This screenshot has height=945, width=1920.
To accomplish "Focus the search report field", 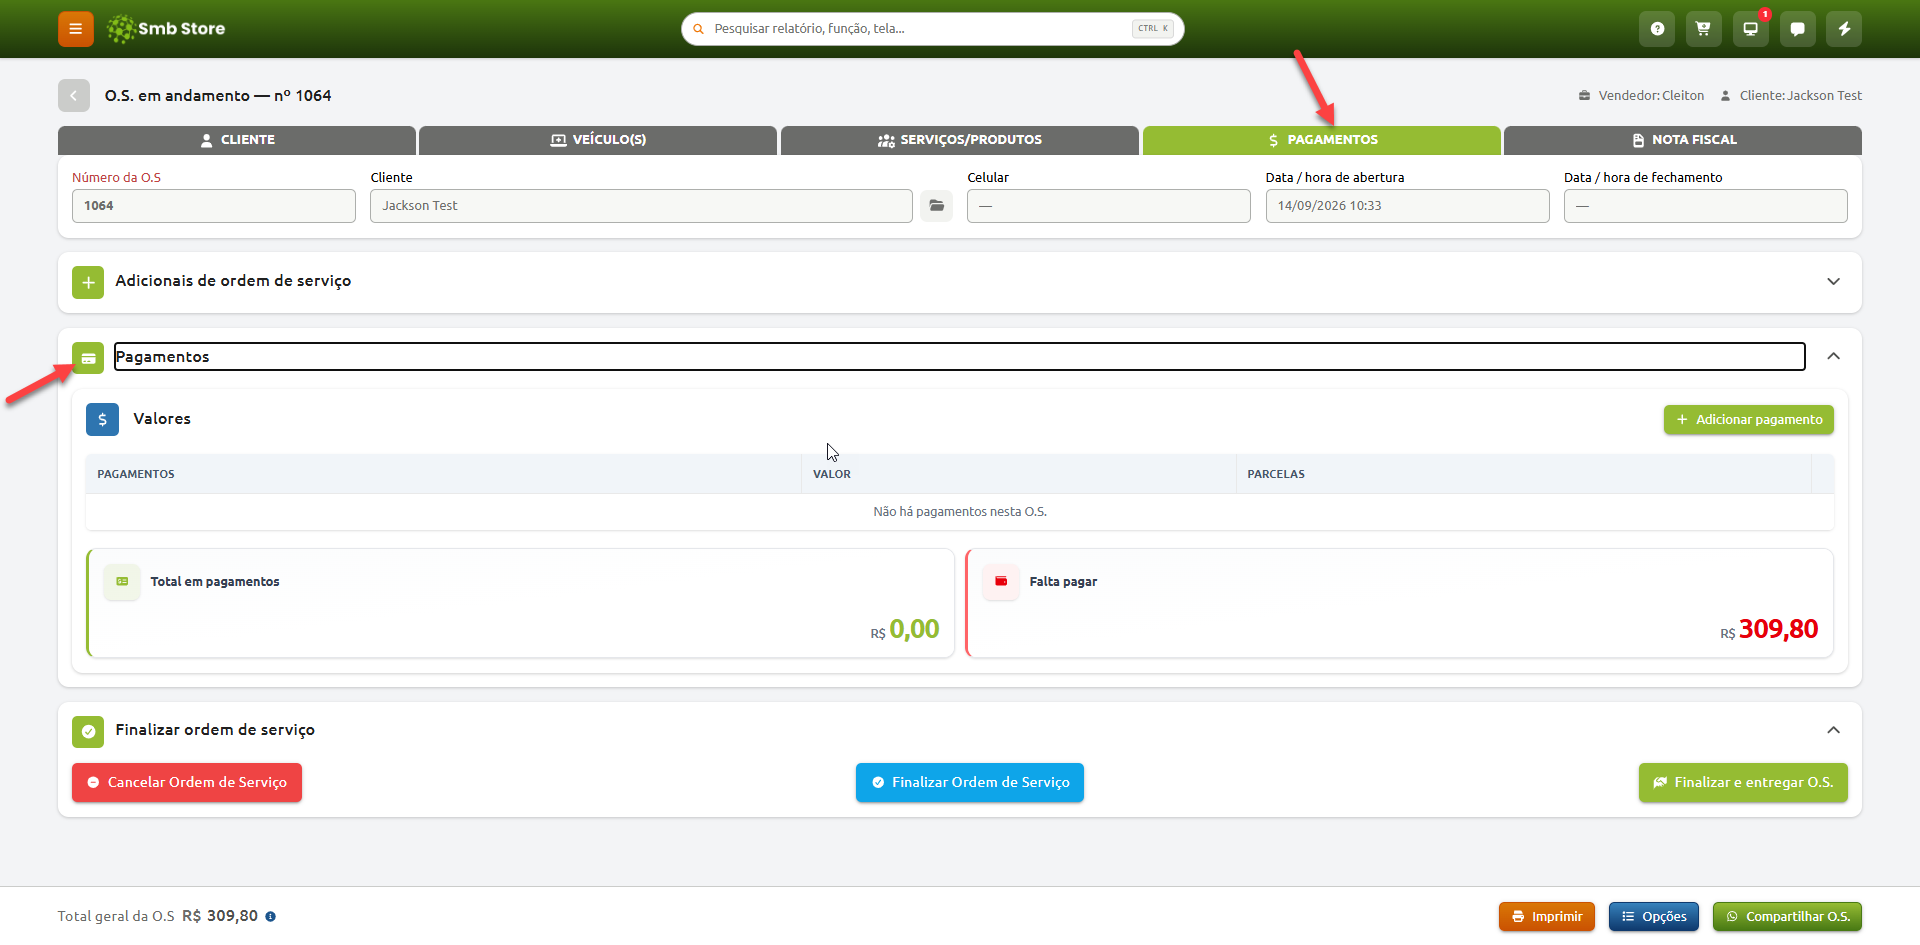I will coord(932,29).
